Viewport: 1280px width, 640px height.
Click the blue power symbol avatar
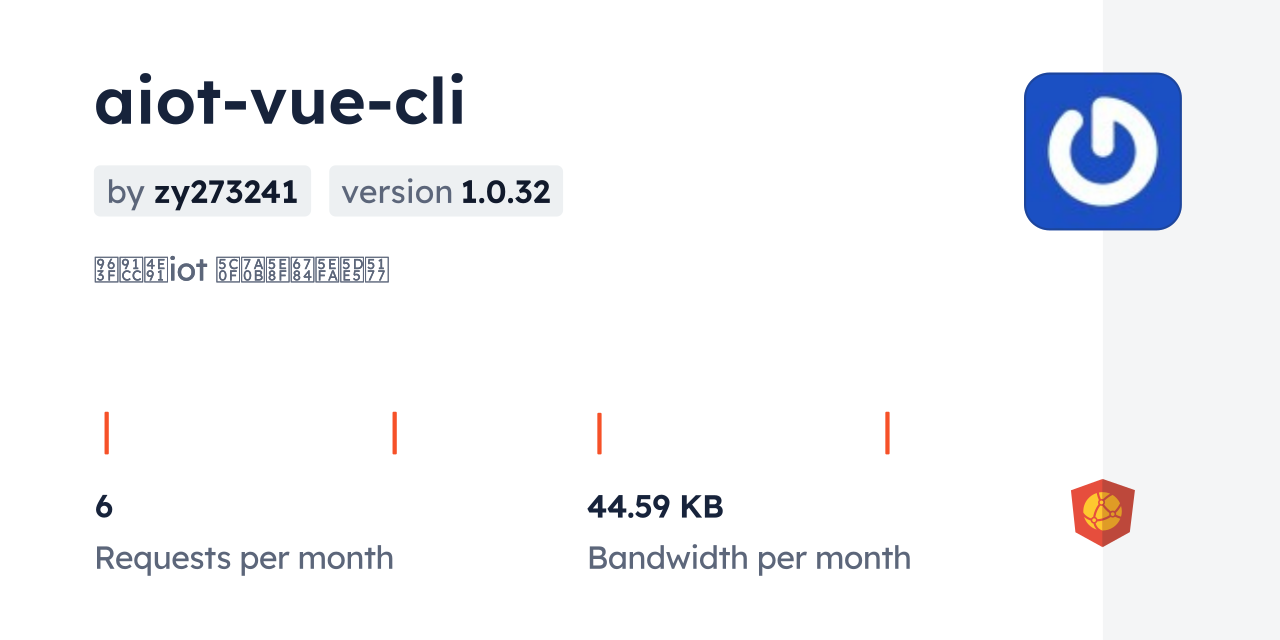1102,151
